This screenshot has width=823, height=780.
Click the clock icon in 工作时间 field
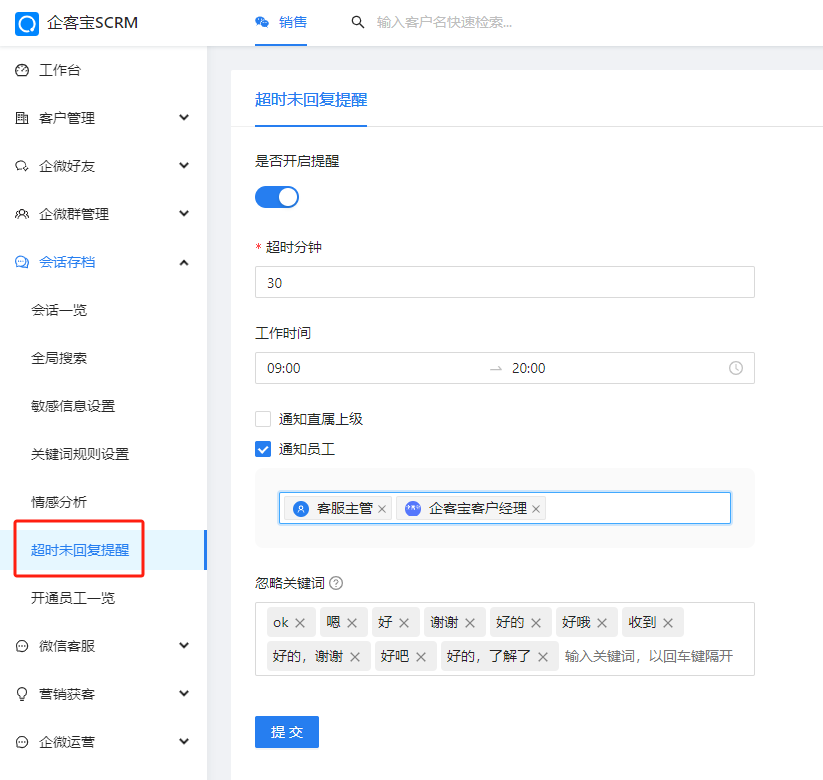[736, 368]
